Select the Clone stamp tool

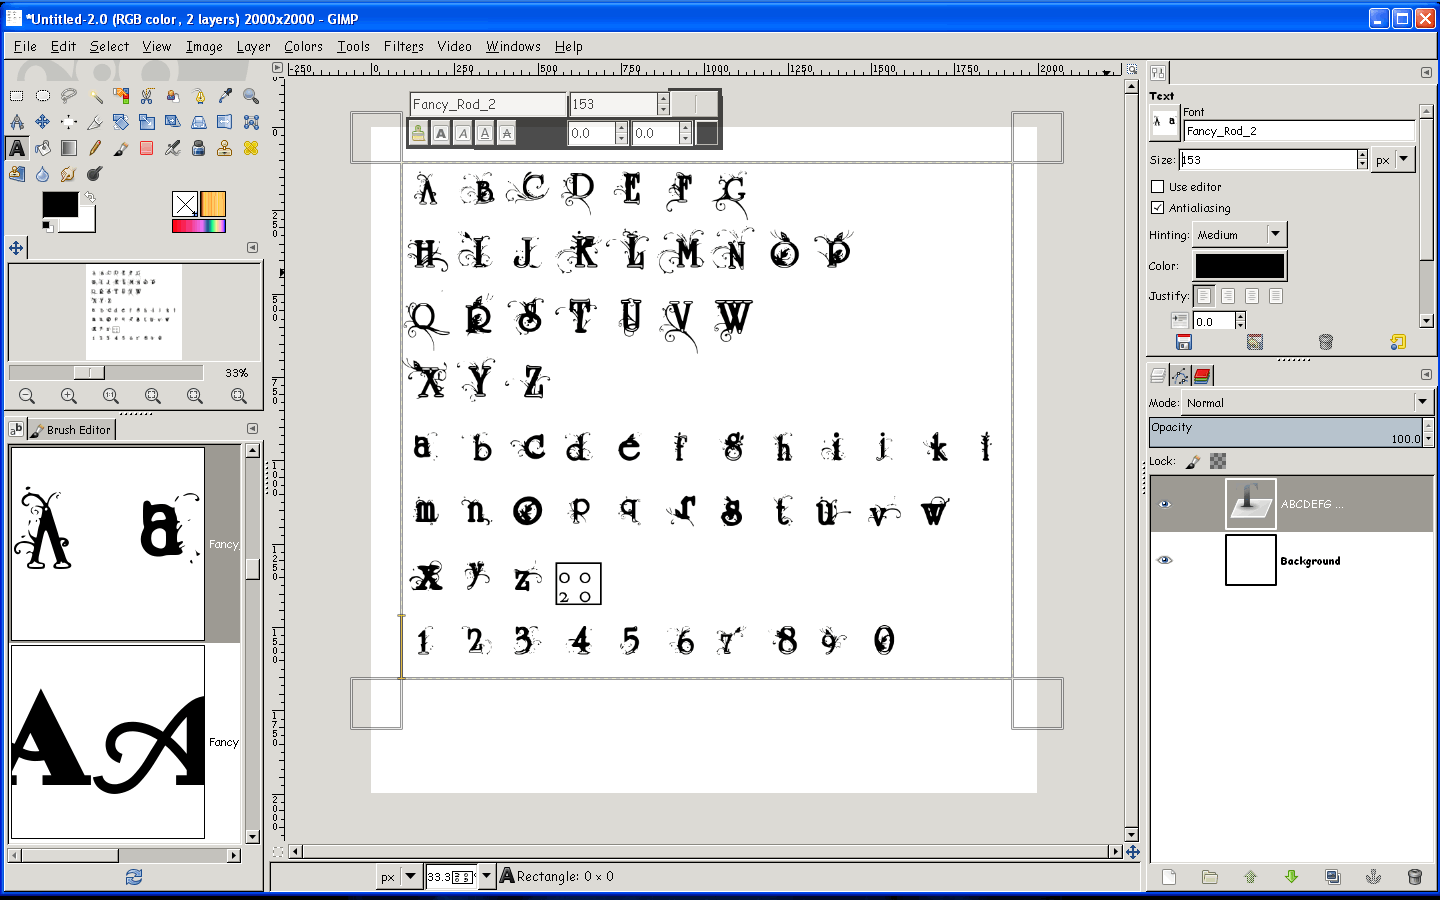[225, 148]
